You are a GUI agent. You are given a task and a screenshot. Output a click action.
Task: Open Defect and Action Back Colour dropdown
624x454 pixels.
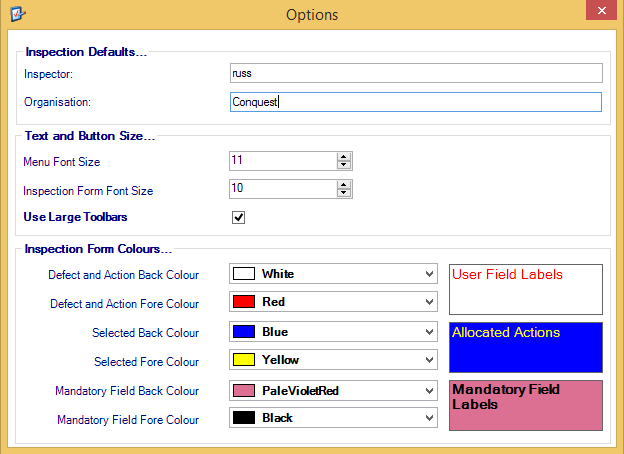click(333, 274)
